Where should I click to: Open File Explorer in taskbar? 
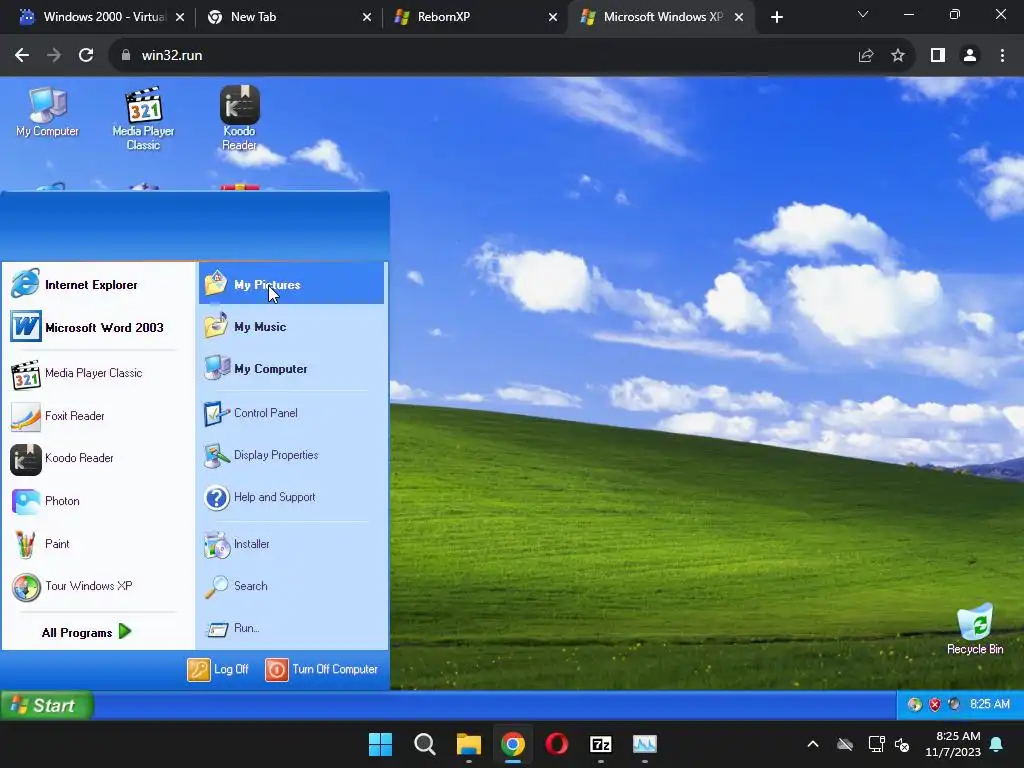[x=469, y=744]
